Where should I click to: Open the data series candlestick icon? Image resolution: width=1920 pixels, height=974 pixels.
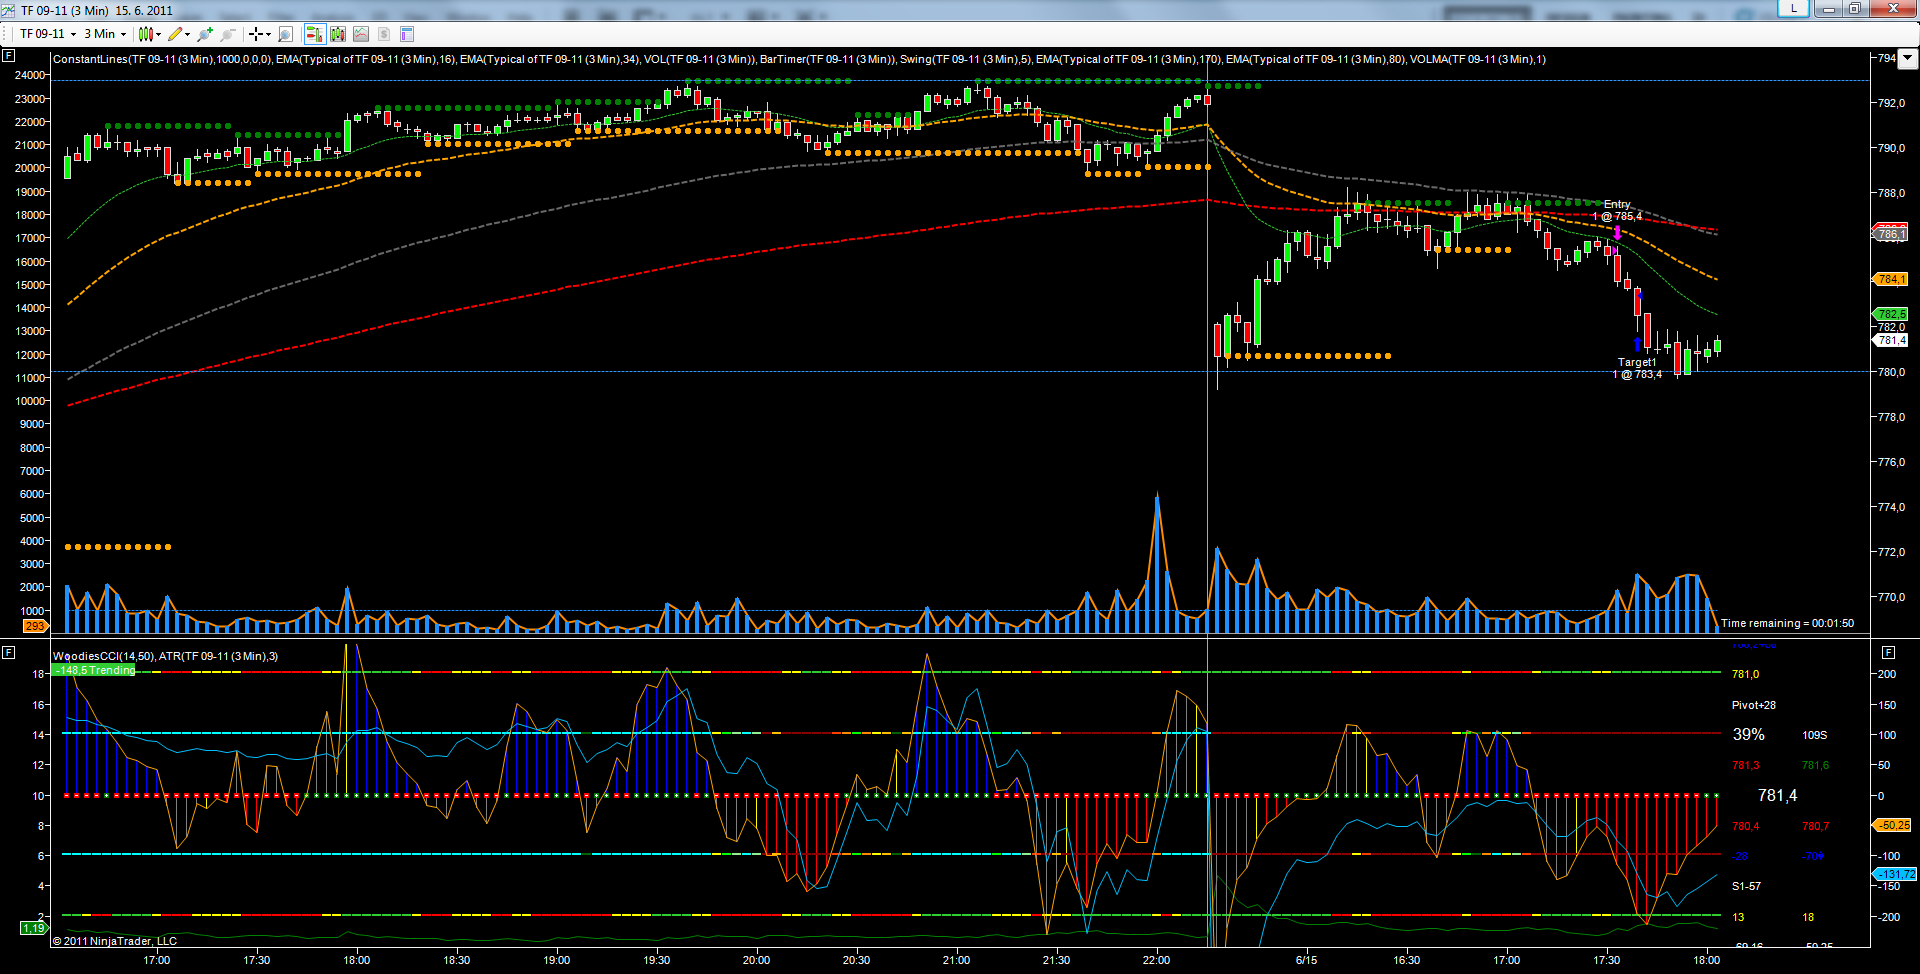[x=338, y=34]
